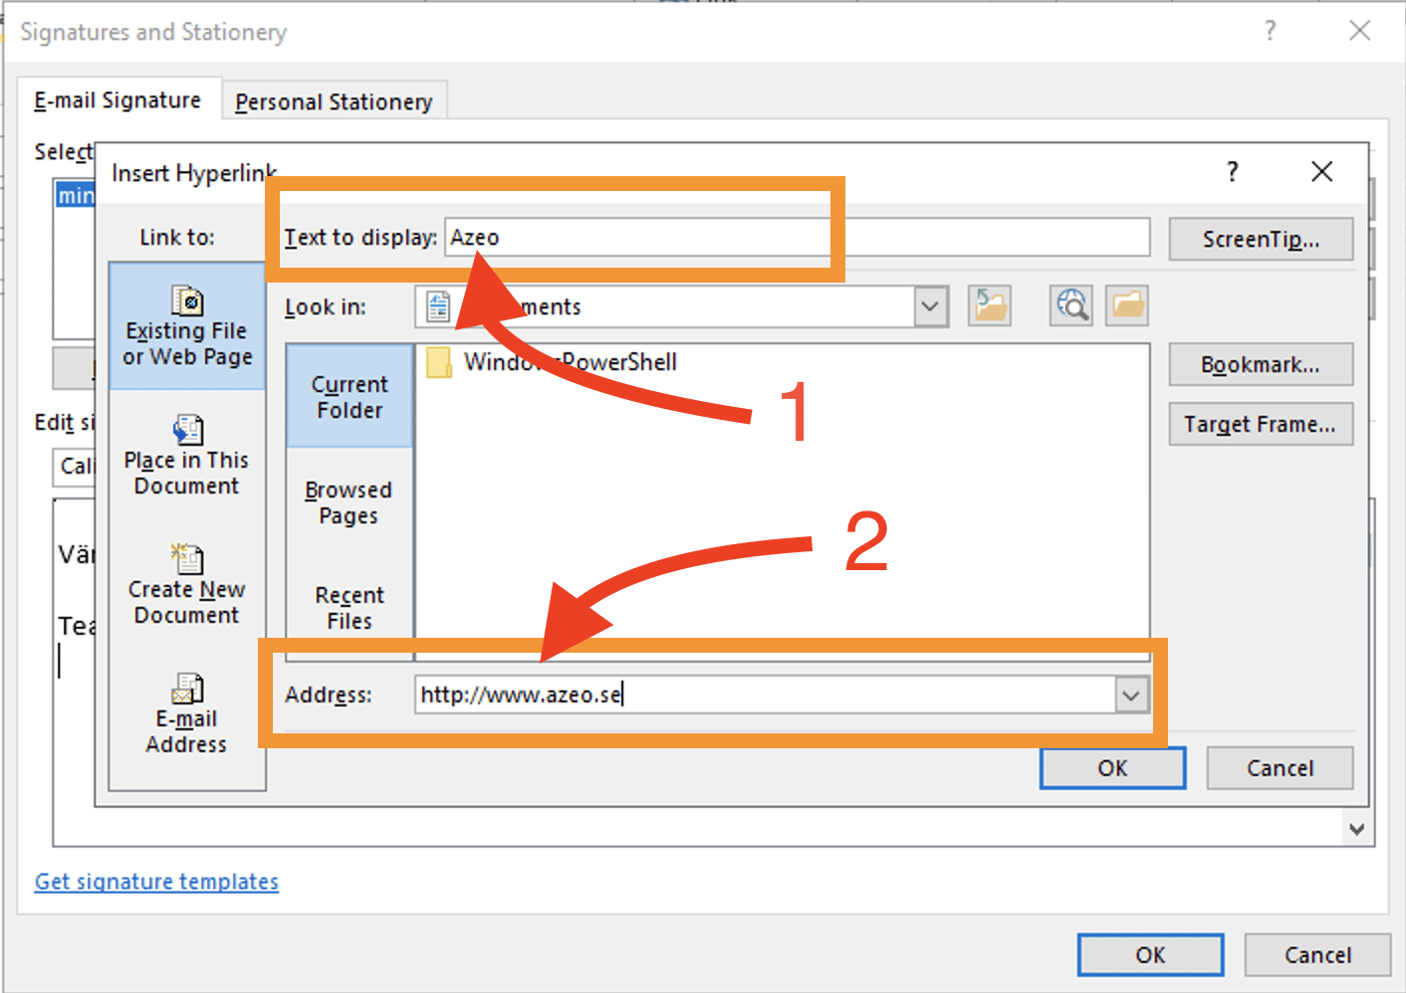The height and width of the screenshot is (993, 1406).
Task: Click the Text to display field
Action: [x=797, y=238]
